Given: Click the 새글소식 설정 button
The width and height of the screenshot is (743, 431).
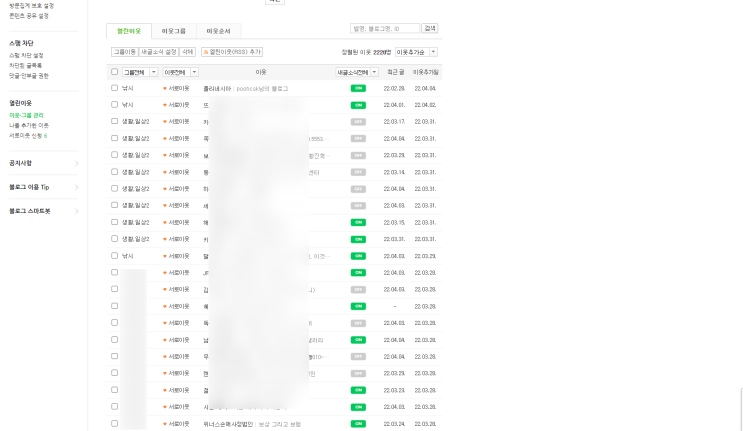Looking at the screenshot, I should [159, 52].
